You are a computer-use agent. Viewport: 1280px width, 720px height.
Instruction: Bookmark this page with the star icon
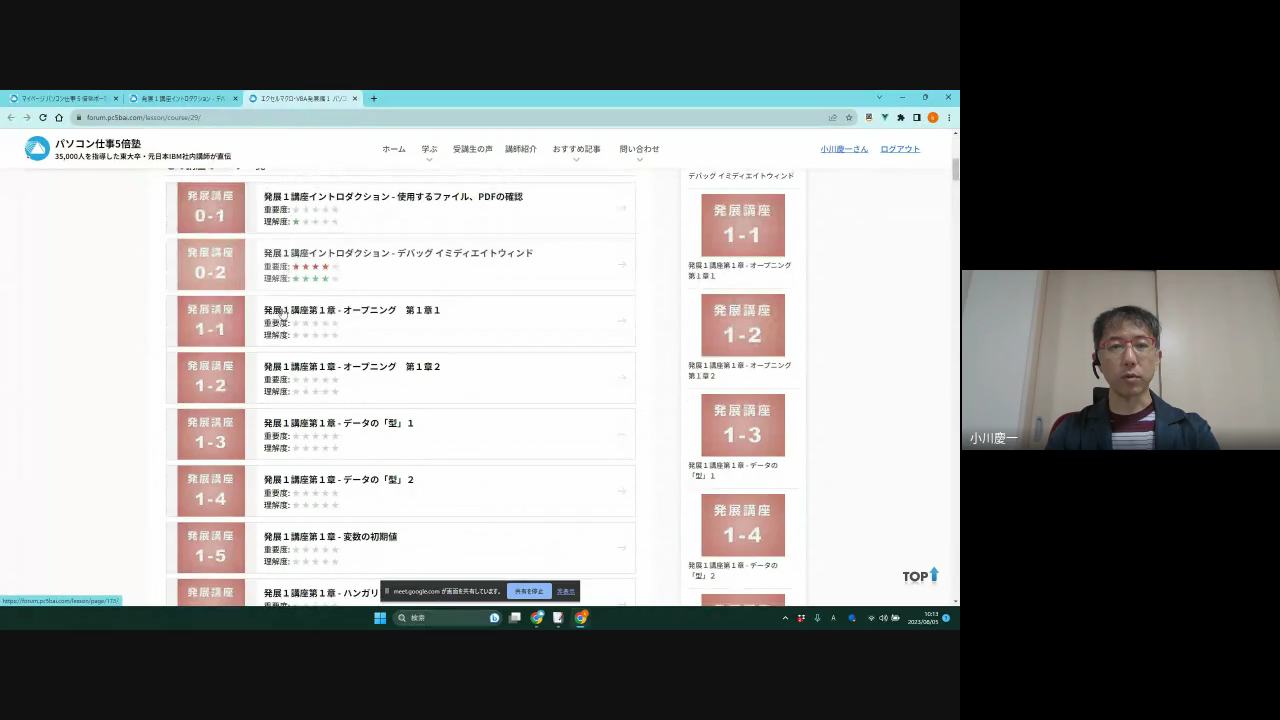(849, 117)
